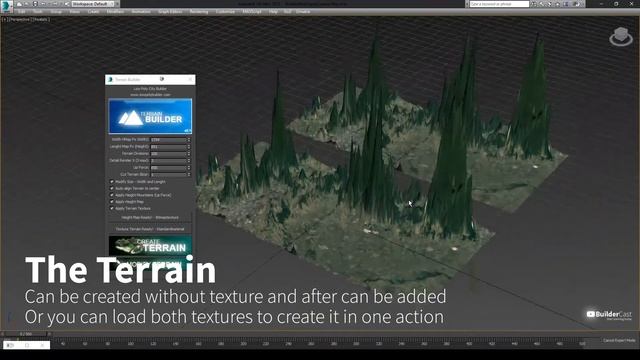Image resolution: width=640 pixels, height=360 pixels.
Task: Open the Perspective viewport label menu
Action: pos(19,19)
